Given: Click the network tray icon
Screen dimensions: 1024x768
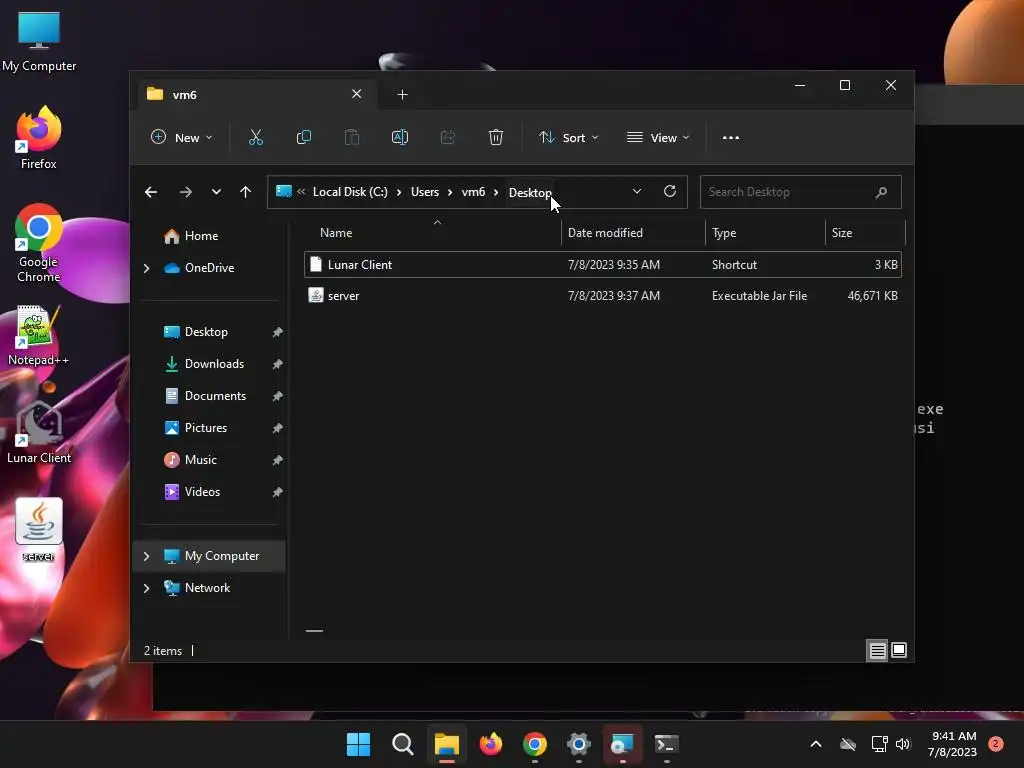Looking at the screenshot, I should tap(879, 744).
